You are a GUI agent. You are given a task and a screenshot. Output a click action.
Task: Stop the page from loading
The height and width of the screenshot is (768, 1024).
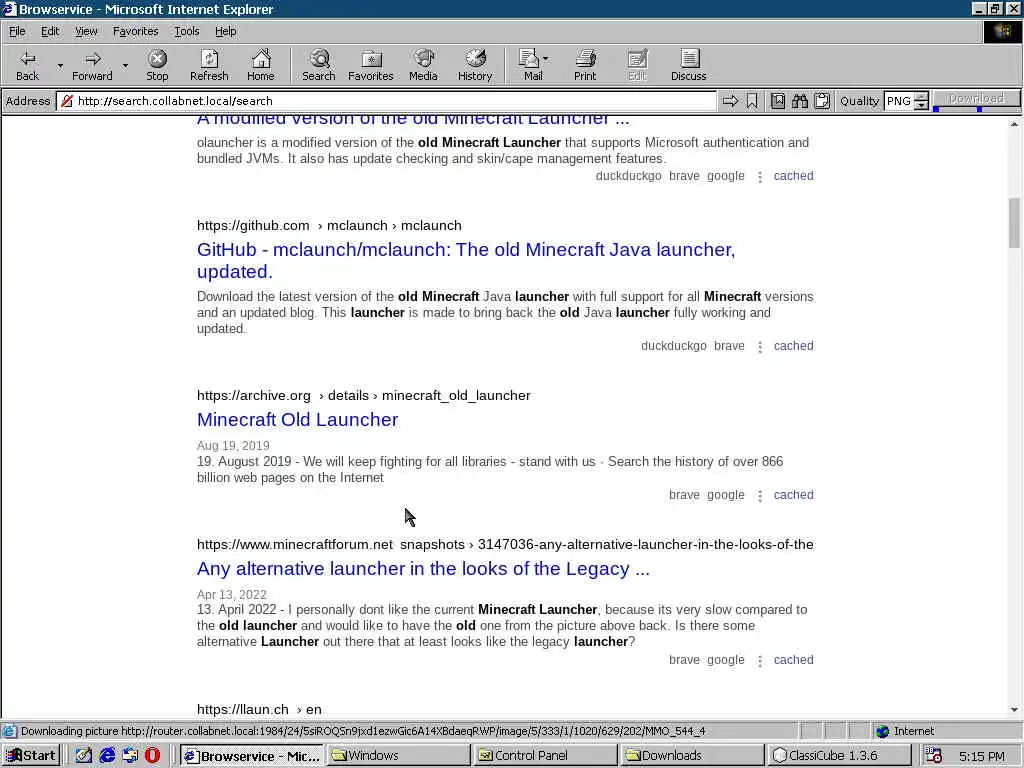(x=157, y=65)
